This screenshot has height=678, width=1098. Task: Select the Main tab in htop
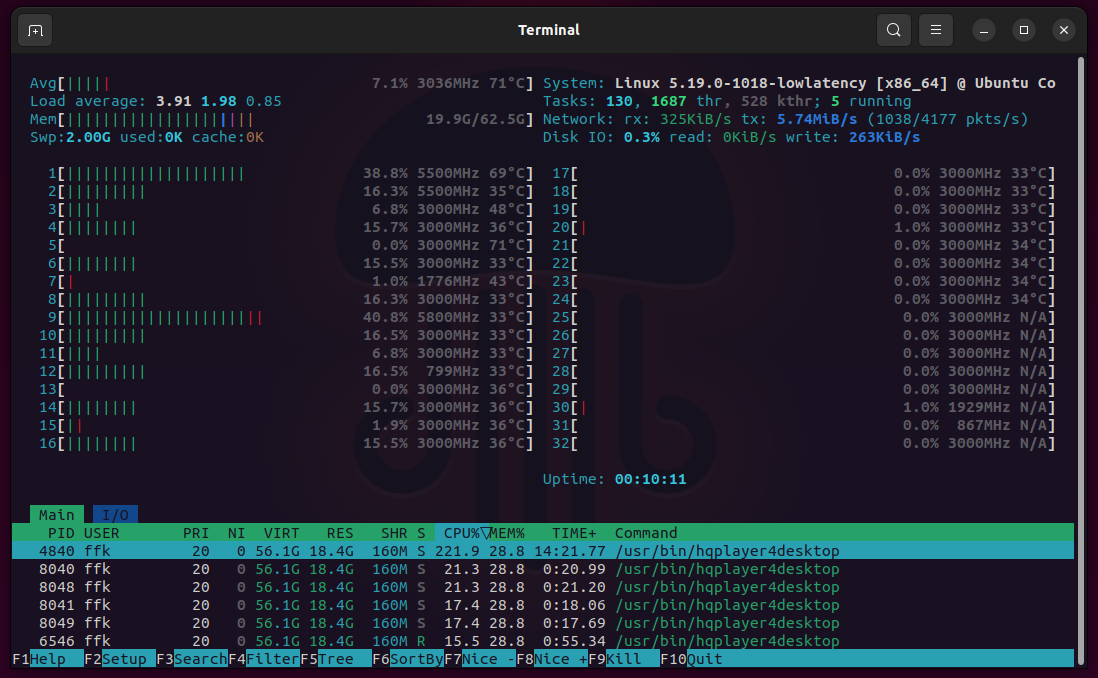[x=56, y=515]
